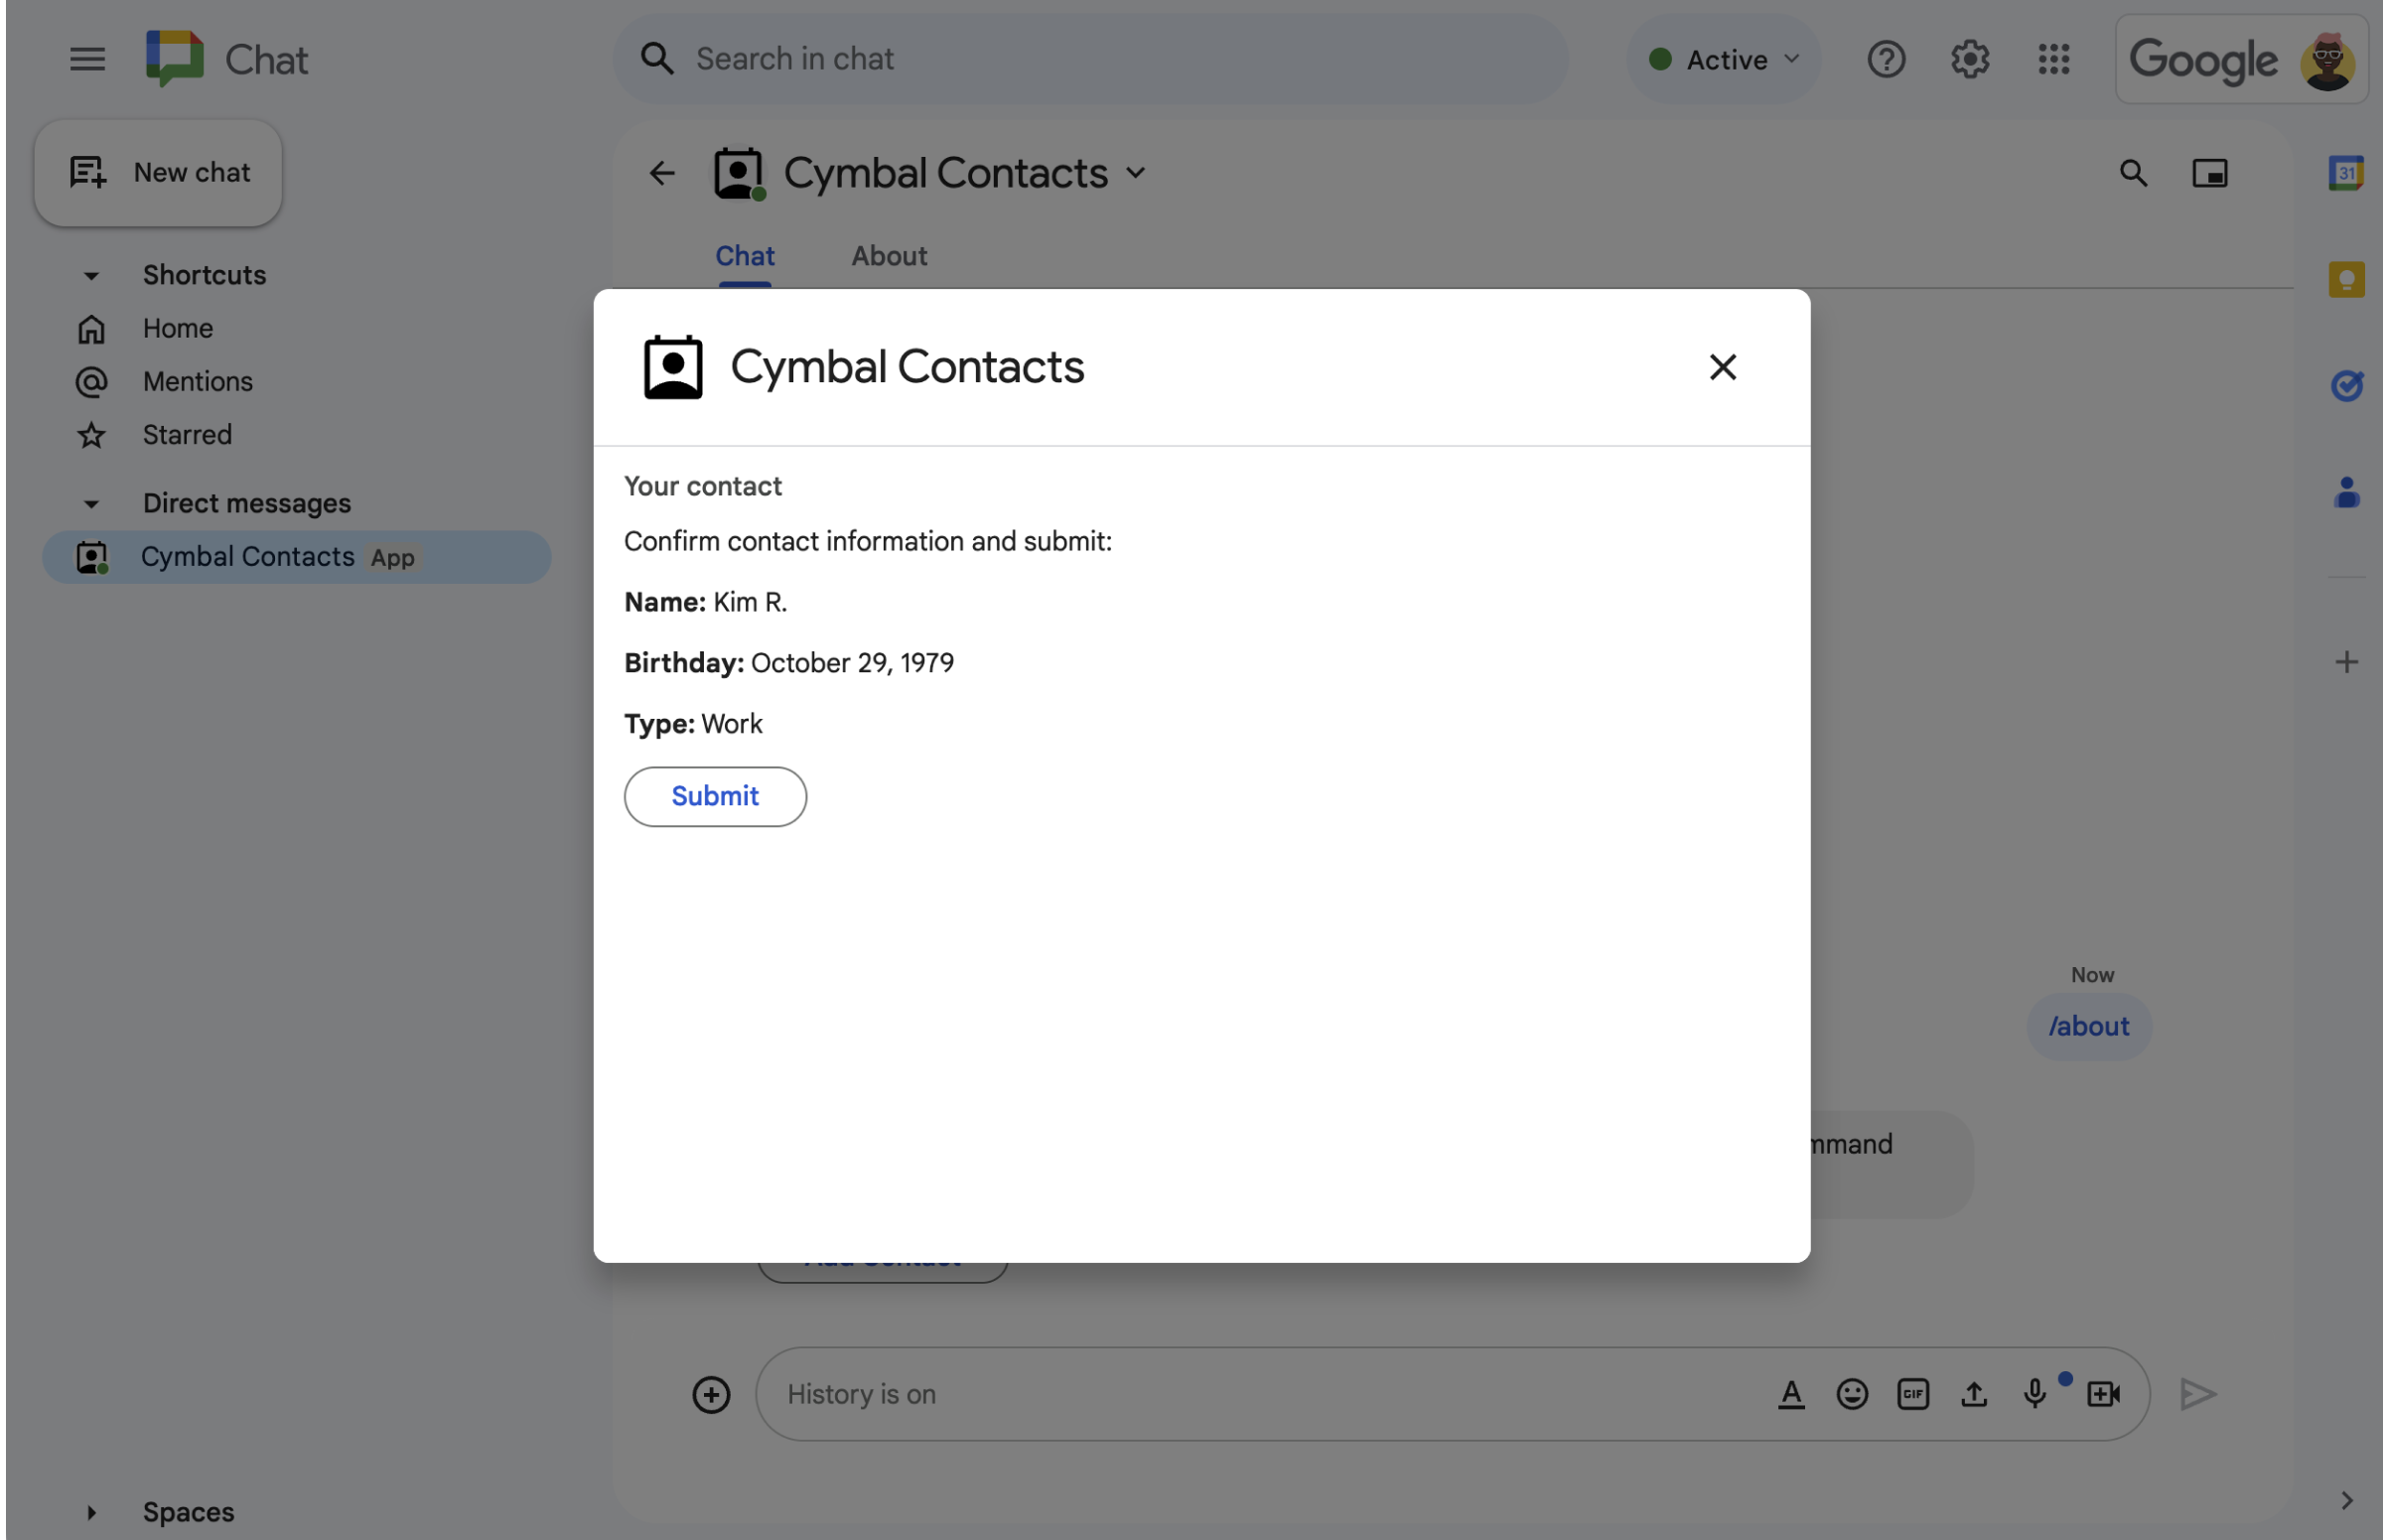The height and width of the screenshot is (1540, 2383).
Task: Click the microphone icon in message bar
Action: click(2033, 1394)
